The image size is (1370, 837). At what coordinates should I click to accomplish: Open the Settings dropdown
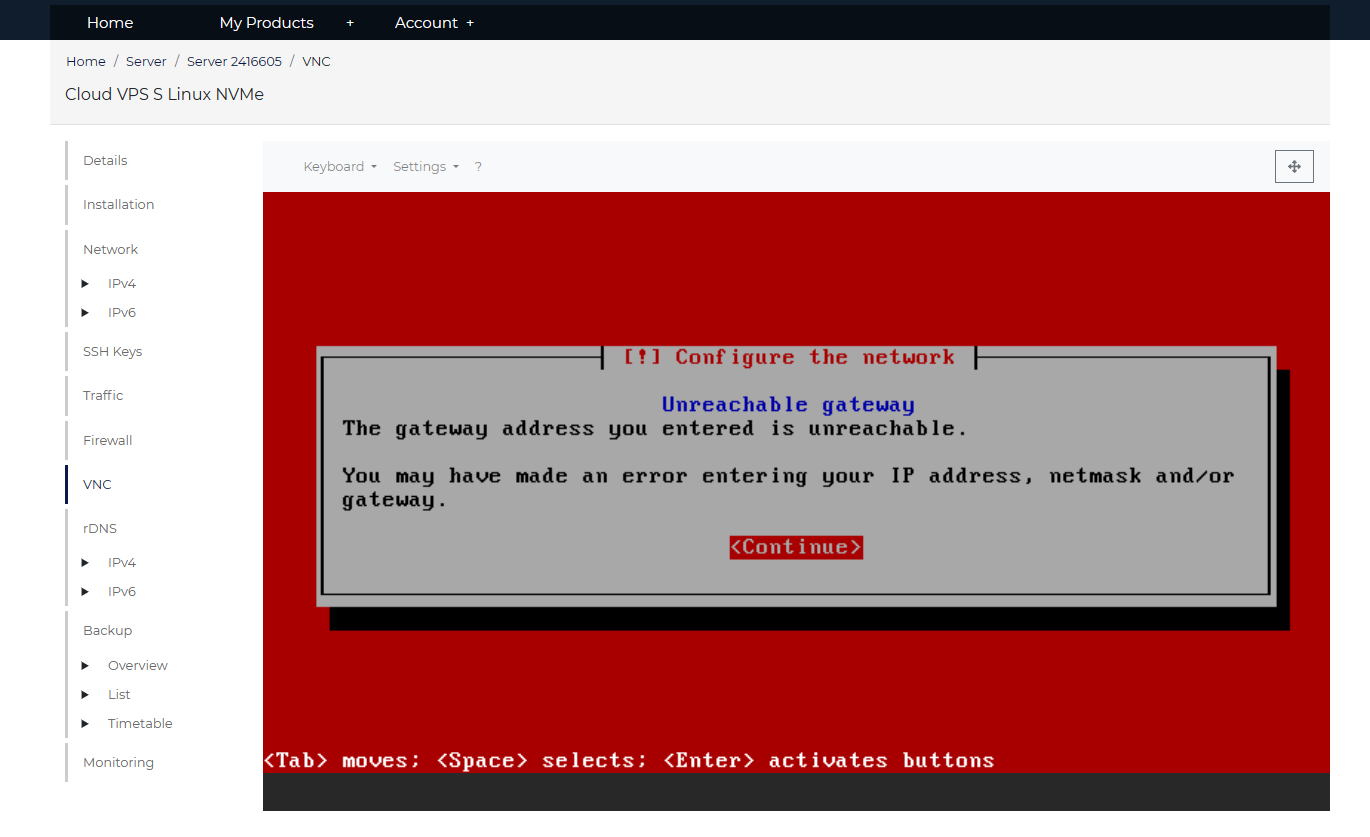click(x=426, y=167)
